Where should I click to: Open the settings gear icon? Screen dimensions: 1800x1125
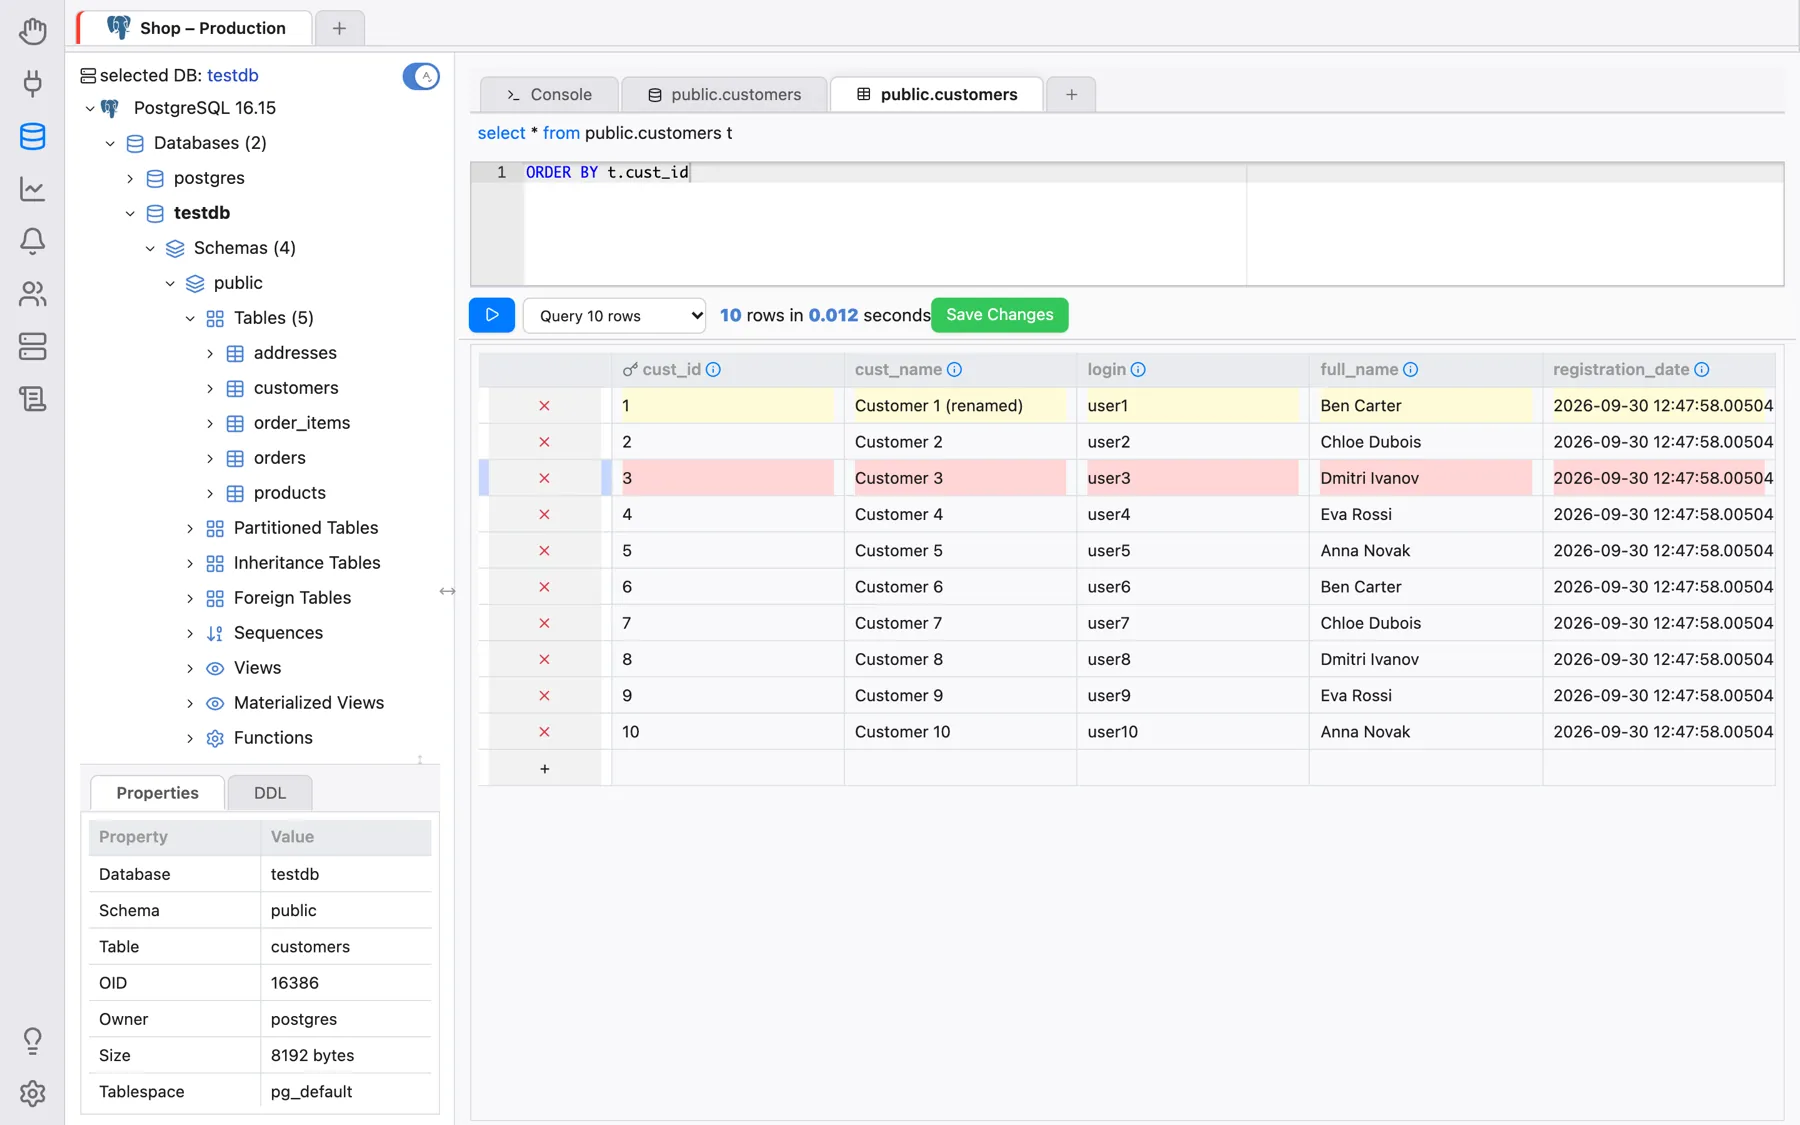tap(32, 1093)
